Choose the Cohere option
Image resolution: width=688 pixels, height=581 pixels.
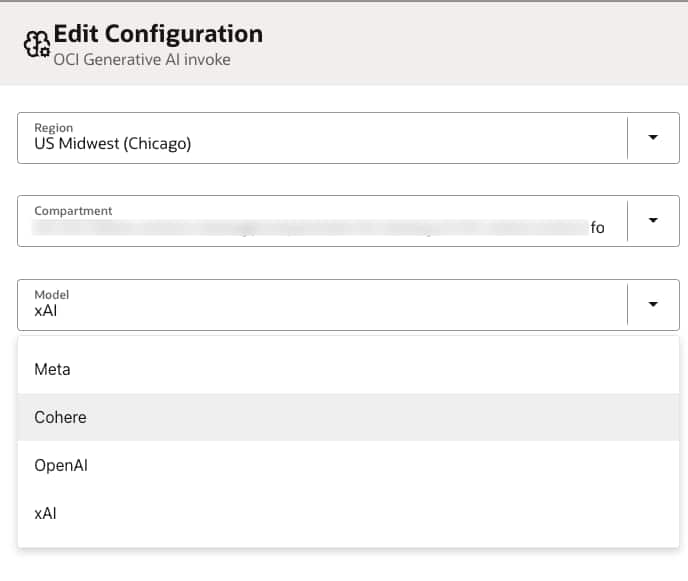pyautogui.click(x=60, y=417)
